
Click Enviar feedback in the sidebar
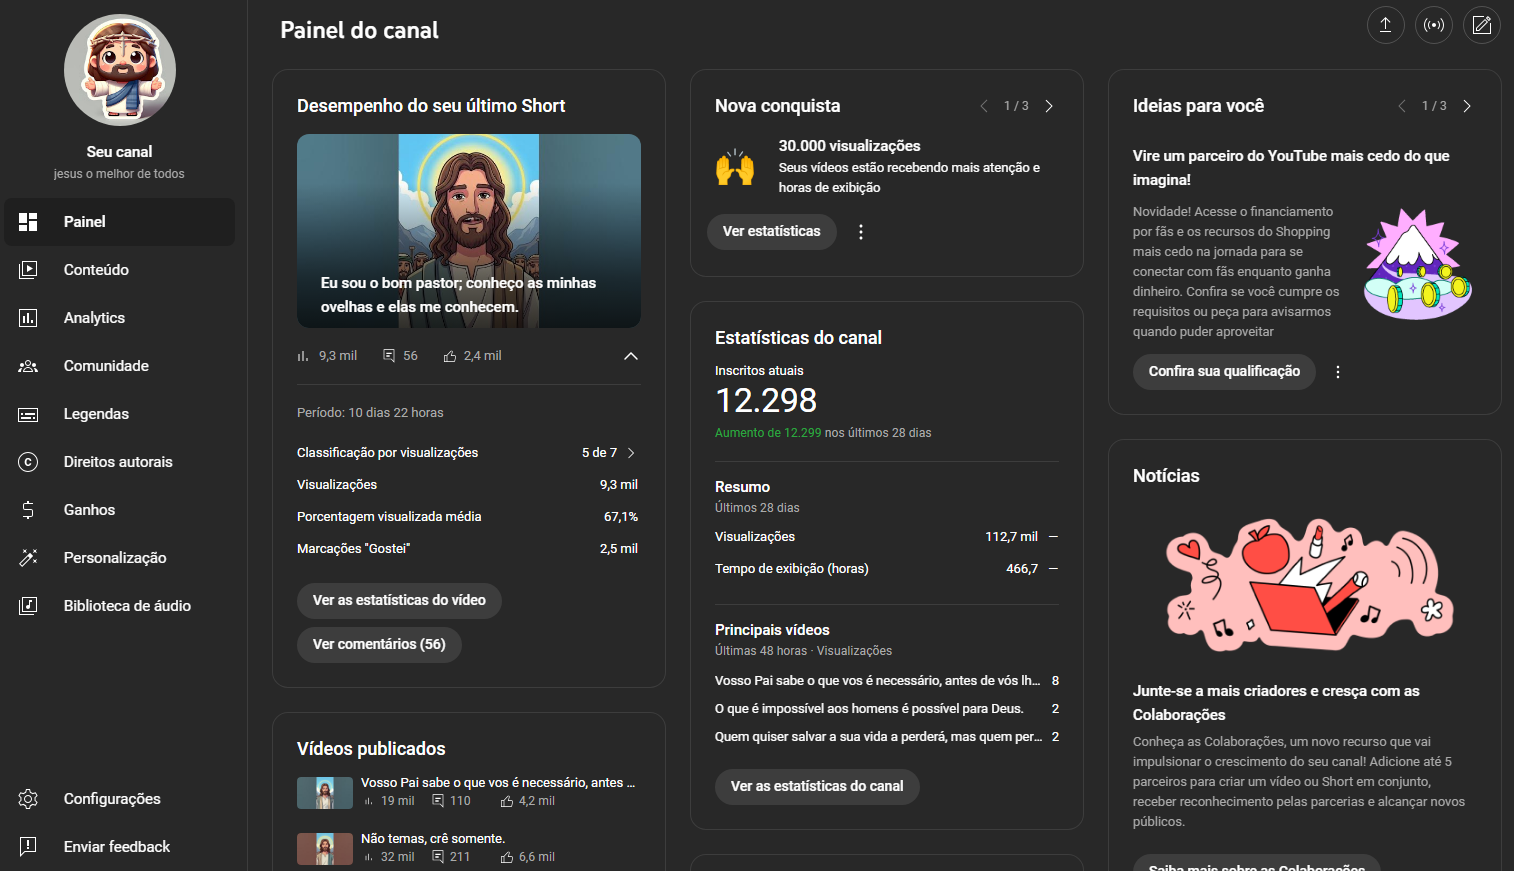point(116,847)
